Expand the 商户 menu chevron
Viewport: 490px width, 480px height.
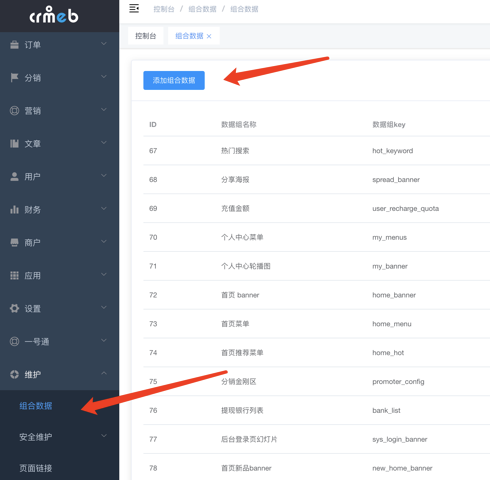(104, 241)
